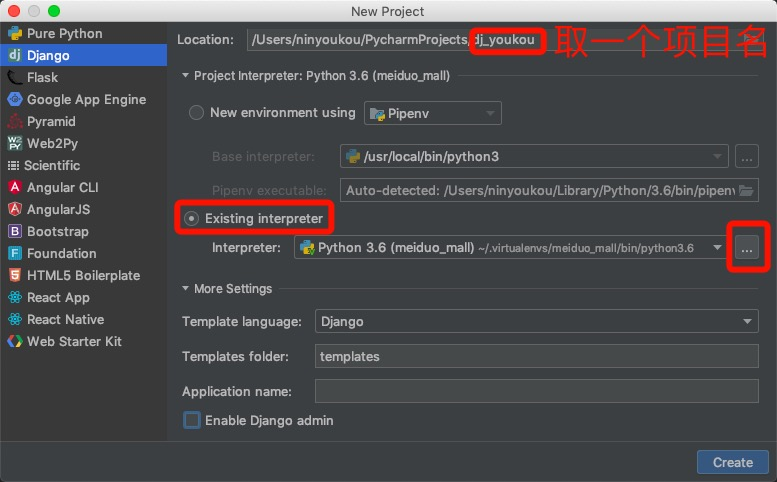777x482 pixels.
Task: Click folder icon in Pipenv executable field
Action: pos(746,190)
